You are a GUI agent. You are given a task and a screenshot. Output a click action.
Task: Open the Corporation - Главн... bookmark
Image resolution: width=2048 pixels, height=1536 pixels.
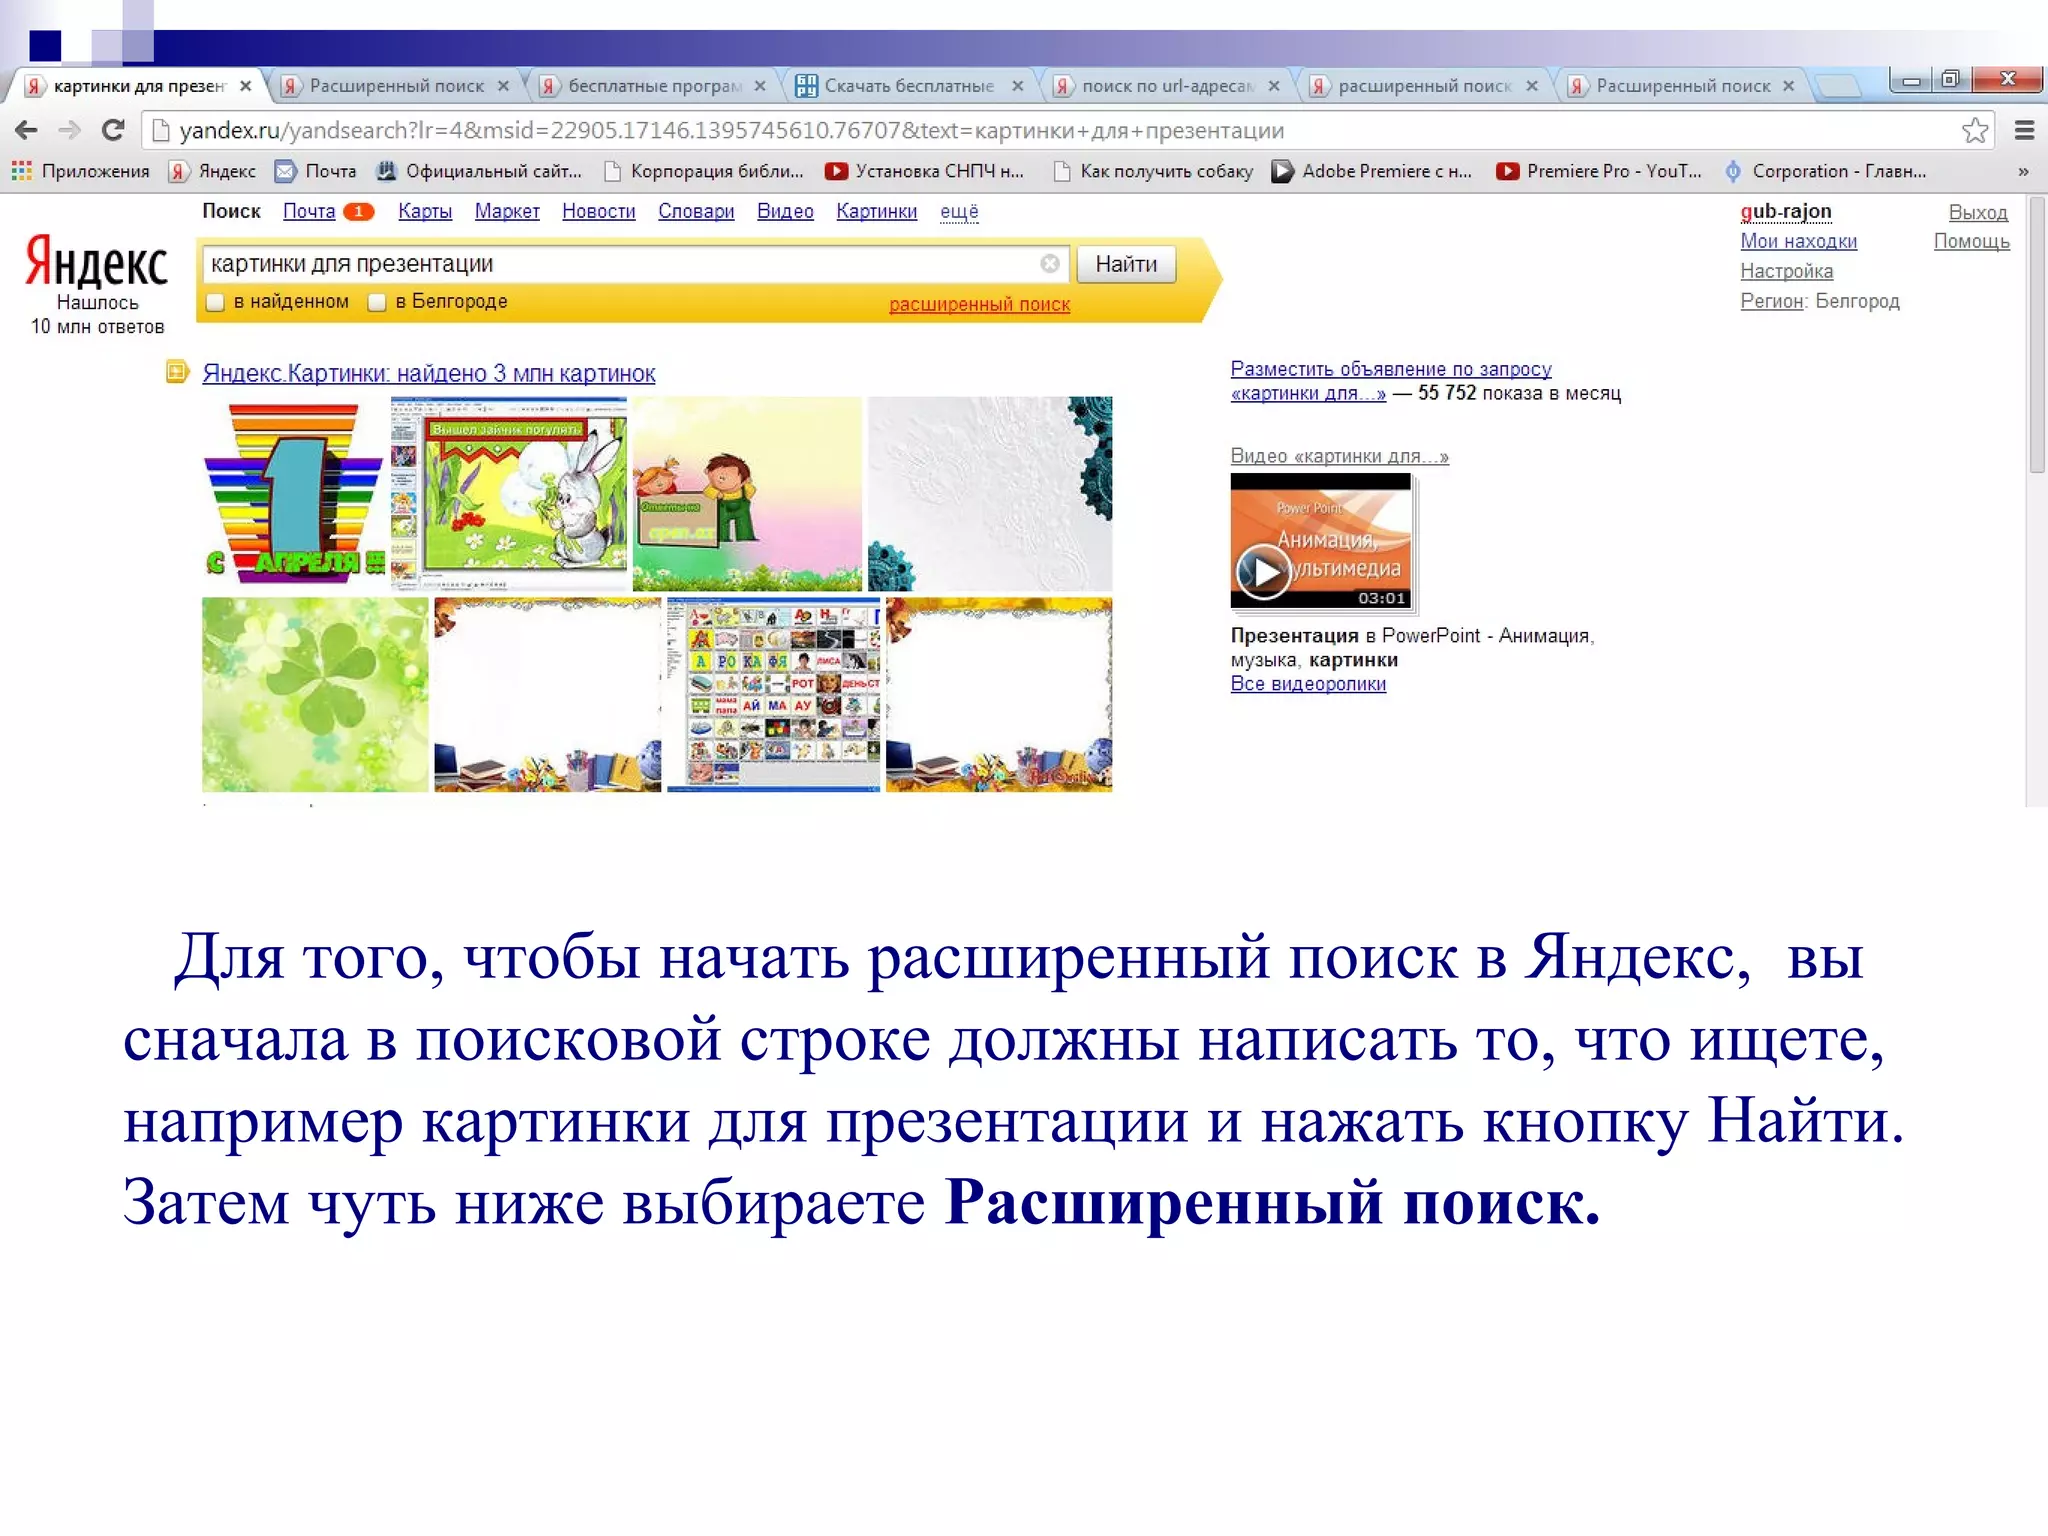[x=1826, y=171]
